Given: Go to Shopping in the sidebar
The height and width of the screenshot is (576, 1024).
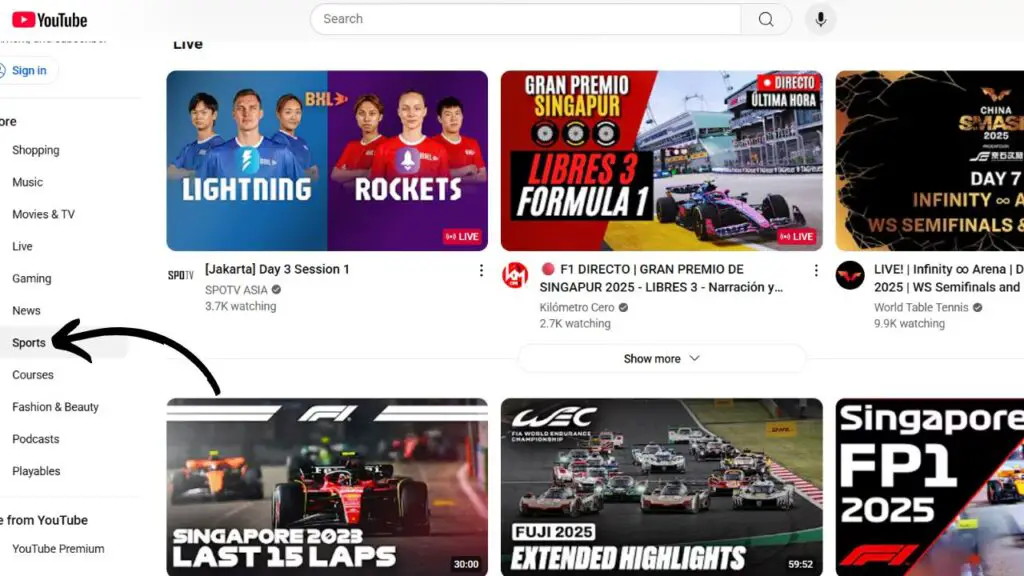Looking at the screenshot, I should pyautogui.click(x=36, y=150).
